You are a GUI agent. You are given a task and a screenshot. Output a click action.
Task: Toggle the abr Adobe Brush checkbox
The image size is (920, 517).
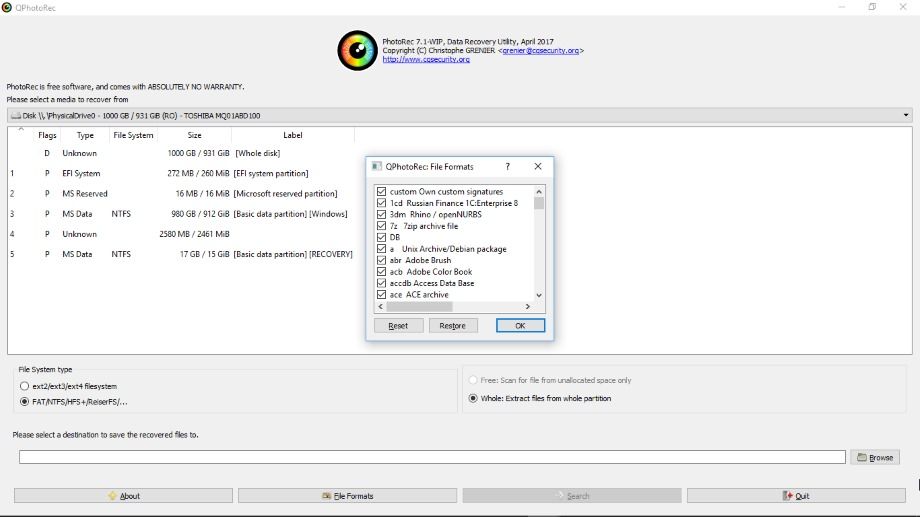pos(381,260)
